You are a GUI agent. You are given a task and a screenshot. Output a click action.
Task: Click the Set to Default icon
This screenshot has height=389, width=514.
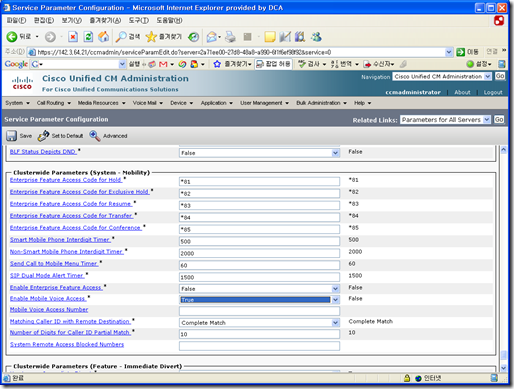point(43,136)
